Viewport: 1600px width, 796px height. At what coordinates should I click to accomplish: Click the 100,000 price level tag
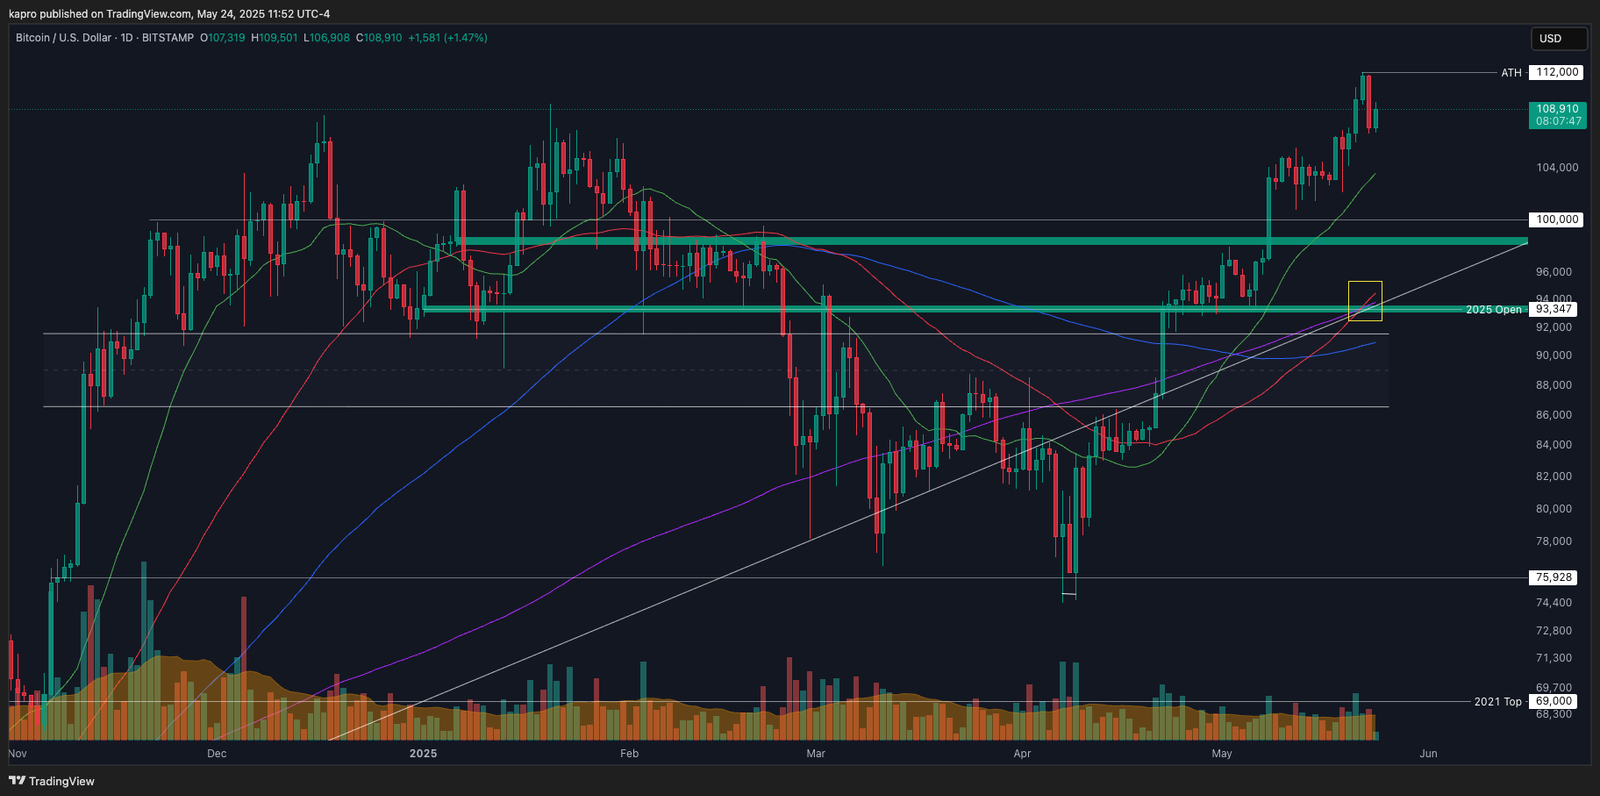point(1556,220)
